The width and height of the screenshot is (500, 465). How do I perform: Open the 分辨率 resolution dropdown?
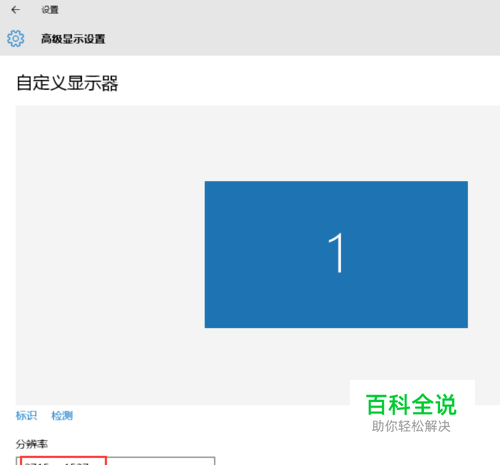point(115,461)
